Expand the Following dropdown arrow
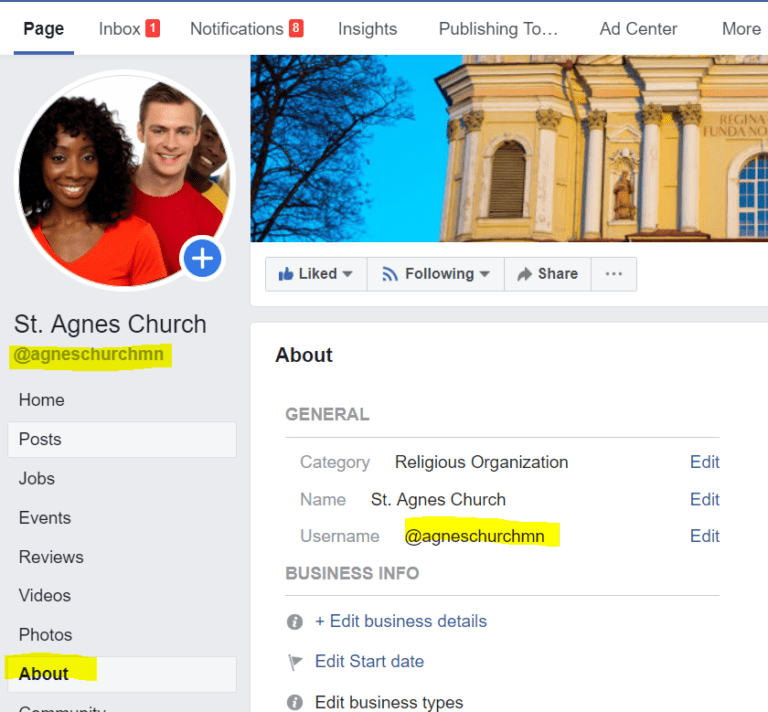 (x=485, y=274)
